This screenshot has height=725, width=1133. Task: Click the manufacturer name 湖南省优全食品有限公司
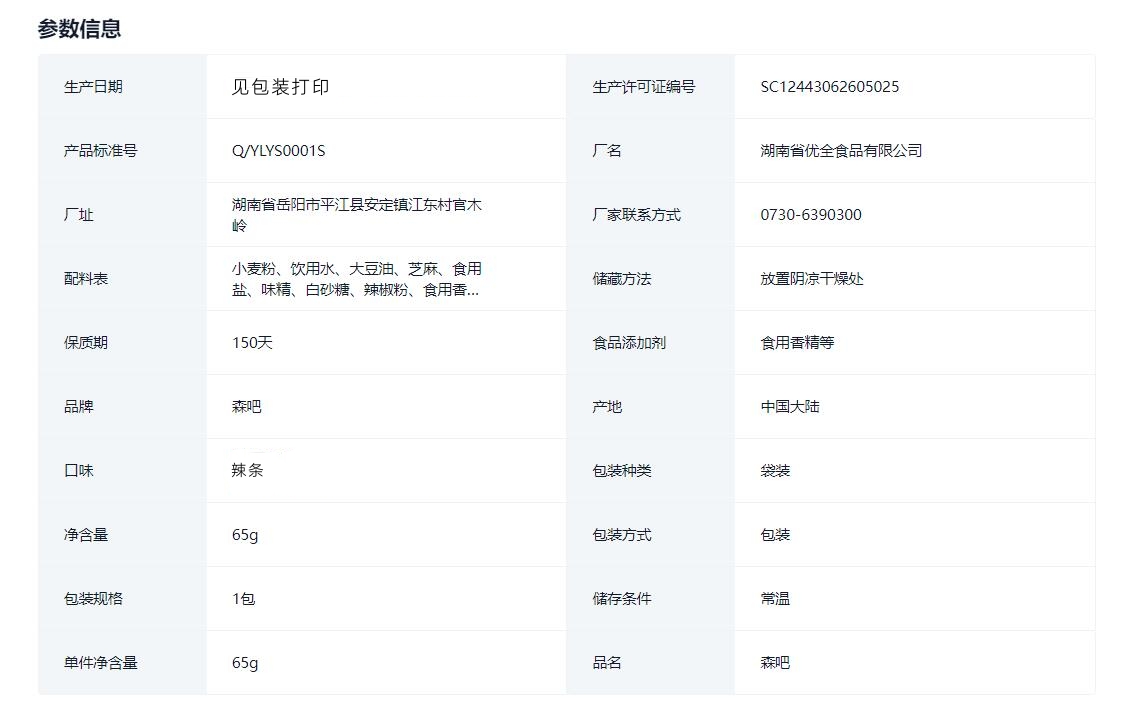coord(840,151)
